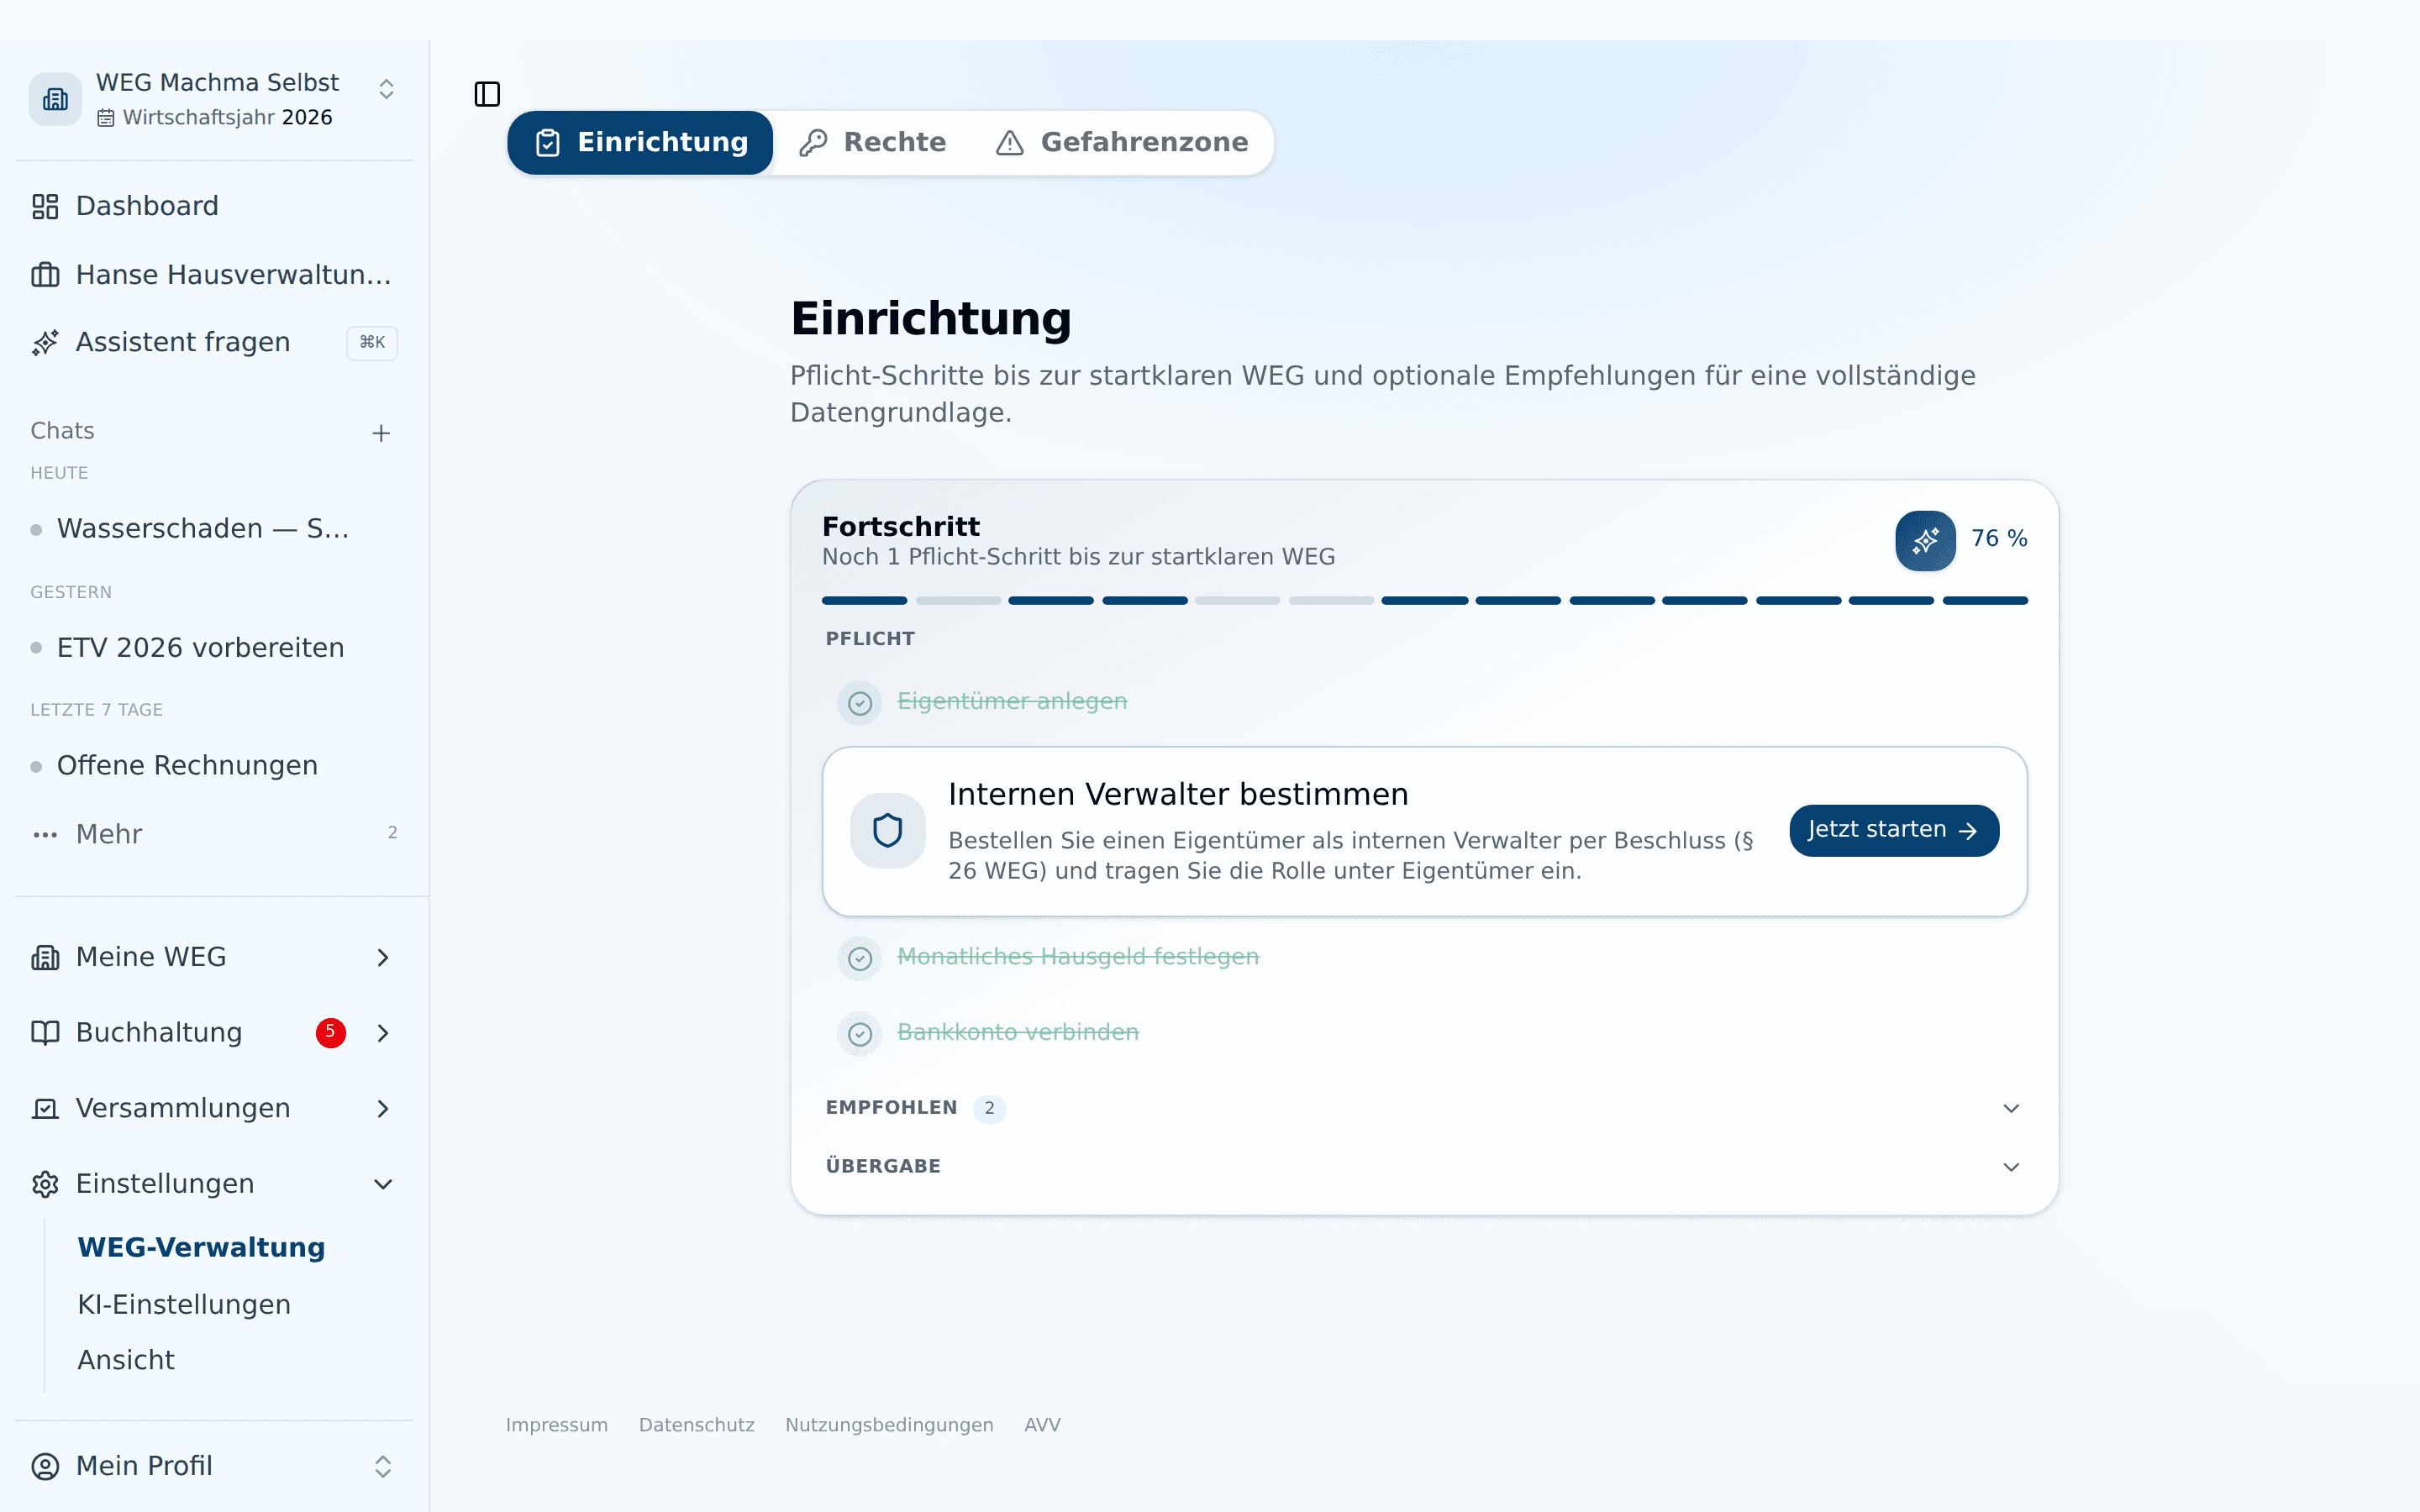Screen dimensions: 2420x1512
Task: Select WEG-Verwaltung in settings submenu
Action: point(201,1247)
